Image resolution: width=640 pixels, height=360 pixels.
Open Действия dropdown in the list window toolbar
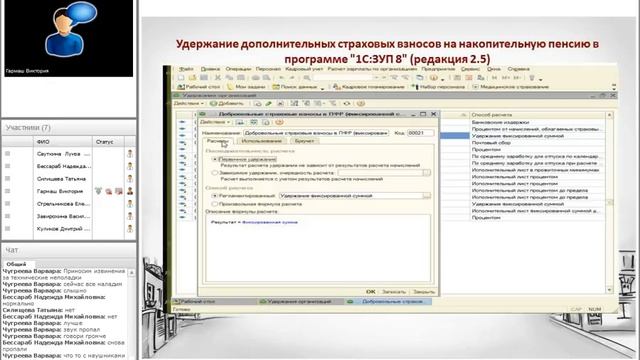[x=189, y=103]
